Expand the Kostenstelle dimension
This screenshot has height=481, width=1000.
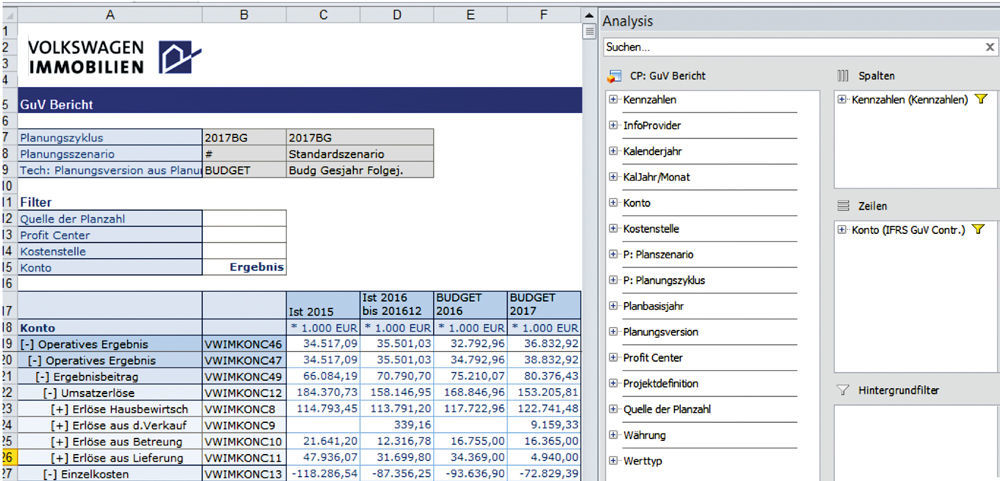tap(613, 229)
